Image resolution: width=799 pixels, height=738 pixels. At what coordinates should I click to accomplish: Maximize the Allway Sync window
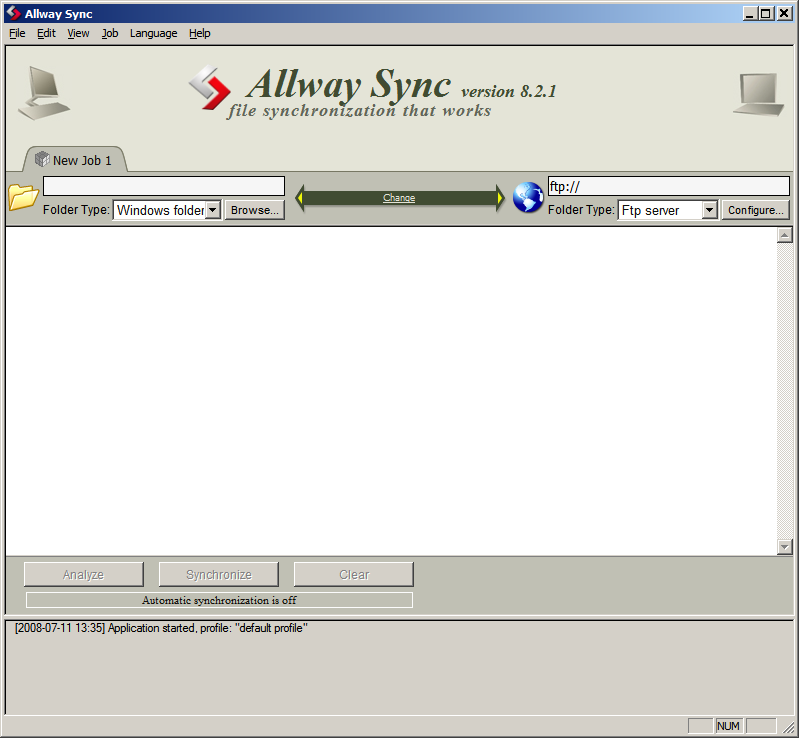(765, 13)
